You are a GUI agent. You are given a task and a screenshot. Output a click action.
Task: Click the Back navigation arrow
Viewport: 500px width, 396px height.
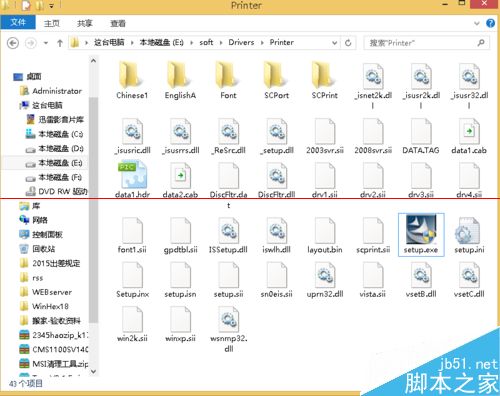(13, 43)
